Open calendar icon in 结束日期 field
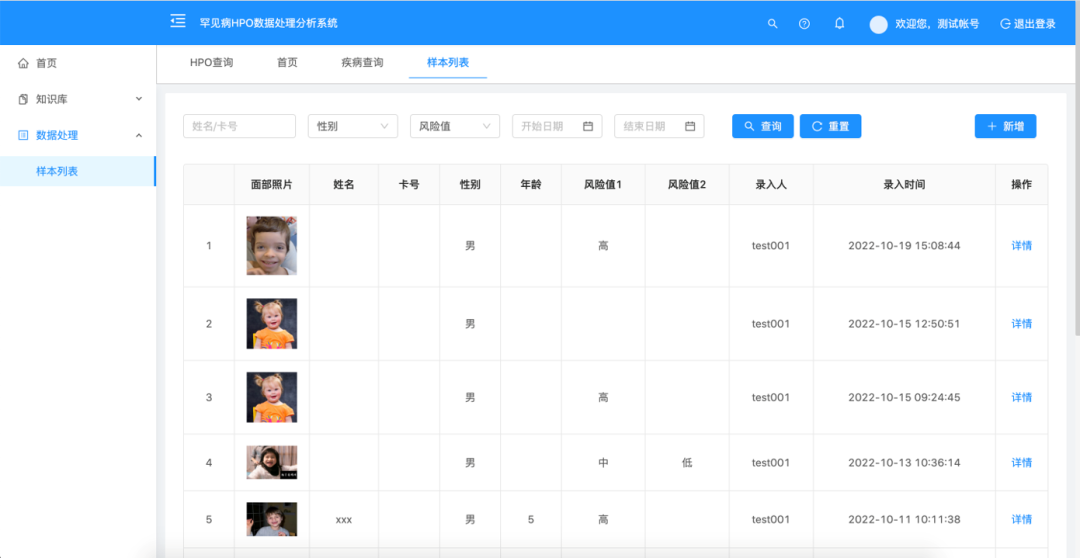 (689, 126)
